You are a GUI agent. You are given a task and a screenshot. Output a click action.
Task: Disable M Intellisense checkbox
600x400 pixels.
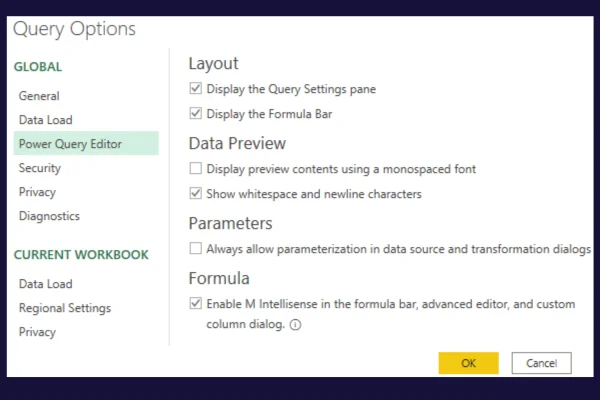click(196, 303)
